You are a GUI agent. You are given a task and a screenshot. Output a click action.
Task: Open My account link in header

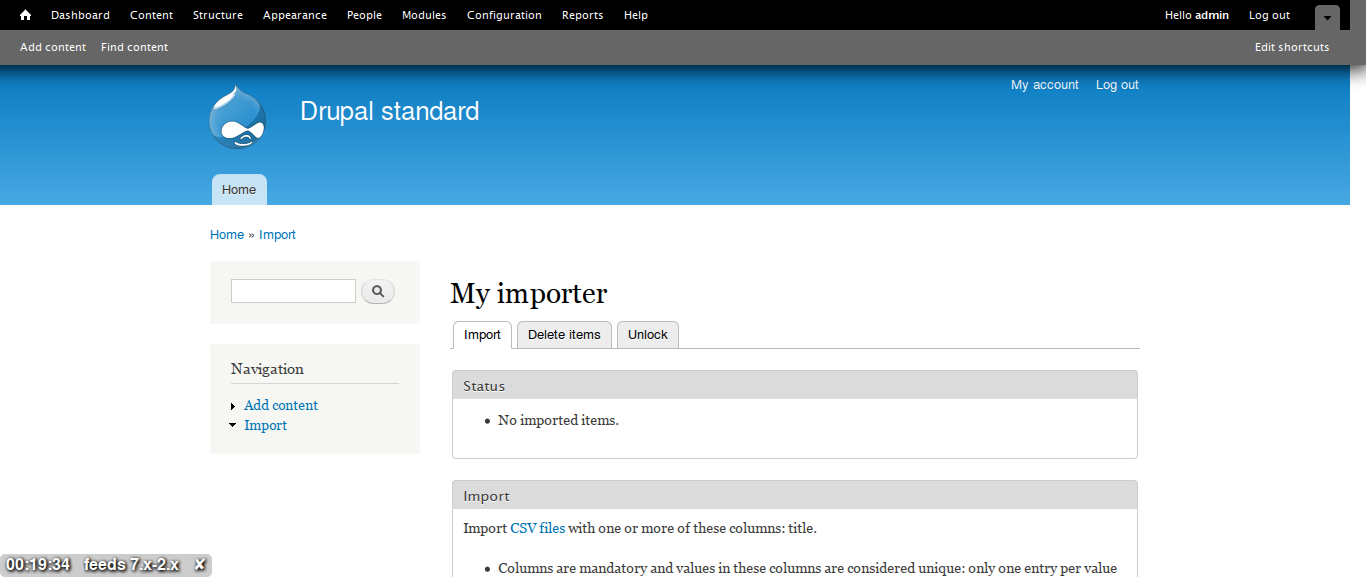tap(1045, 85)
